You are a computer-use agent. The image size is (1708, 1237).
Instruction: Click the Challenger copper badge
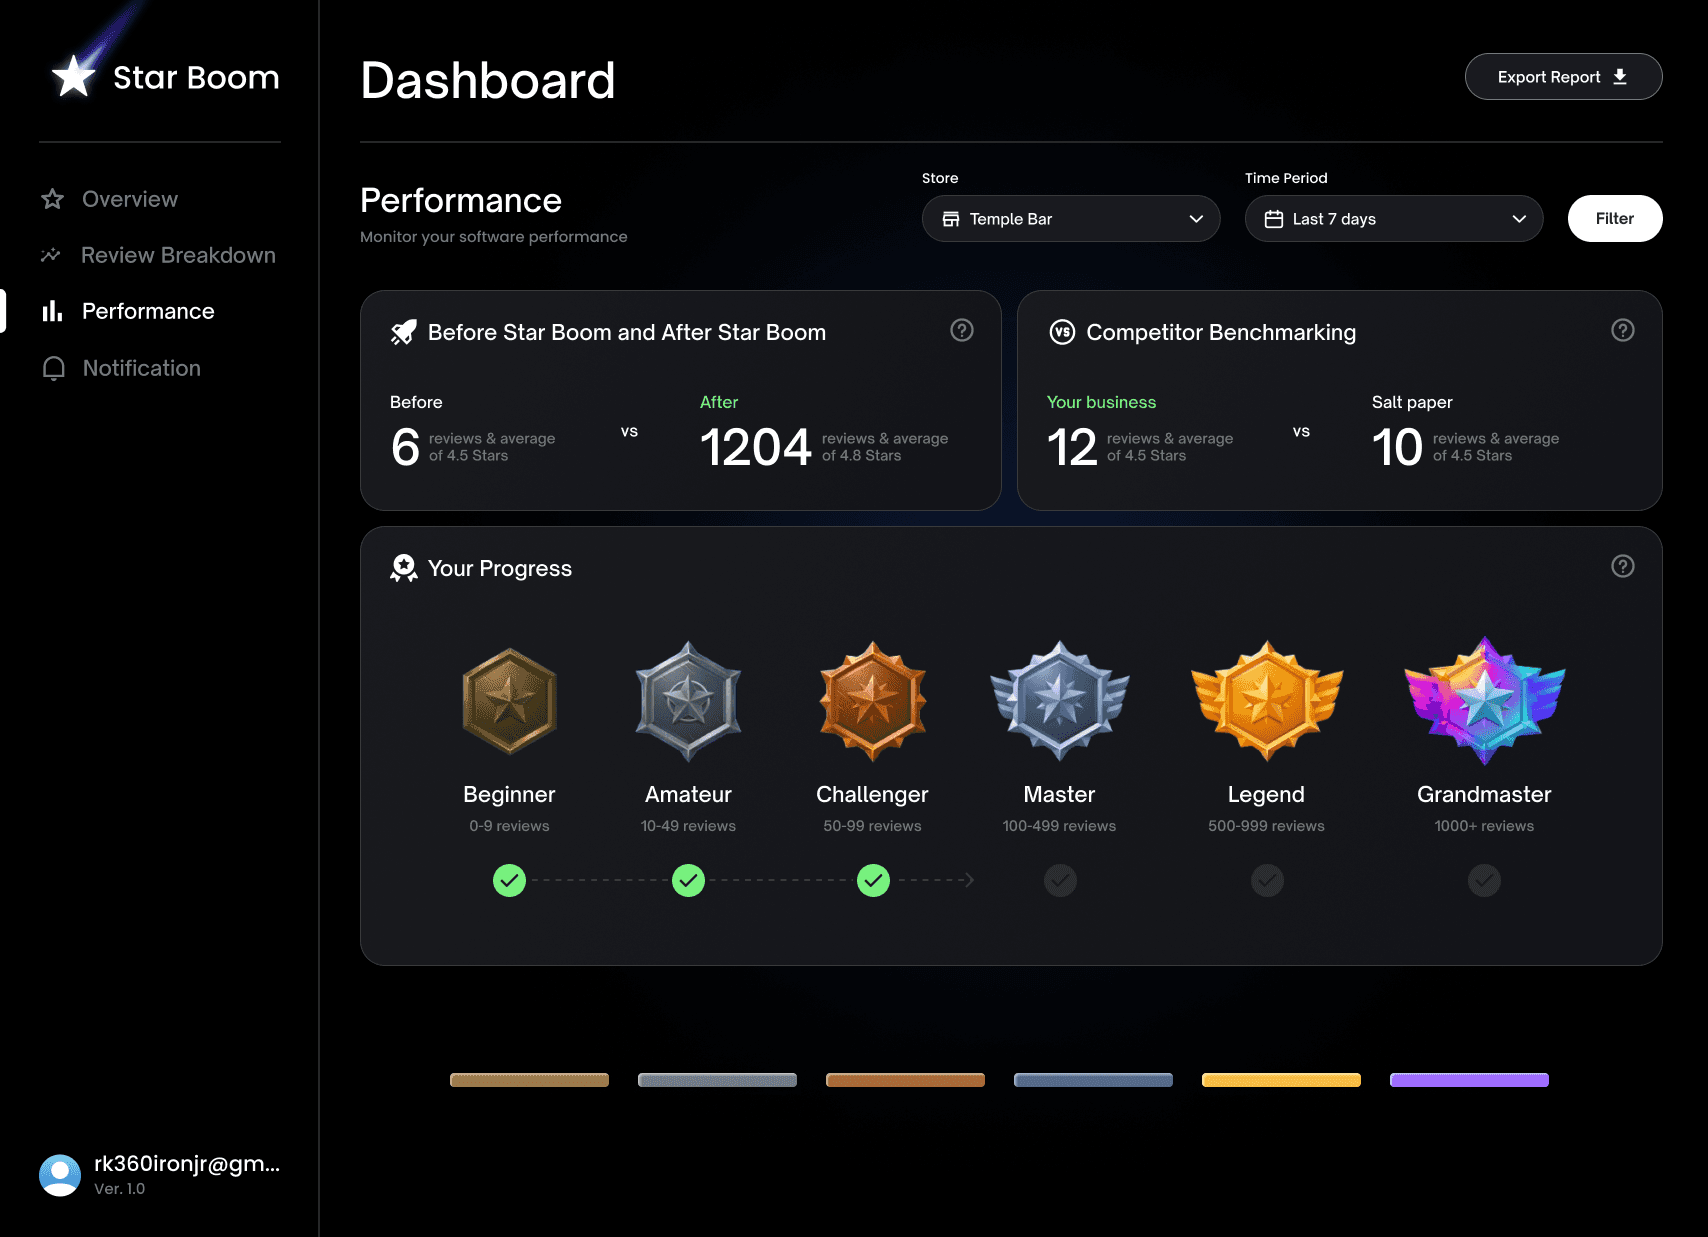(x=872, y=701)
